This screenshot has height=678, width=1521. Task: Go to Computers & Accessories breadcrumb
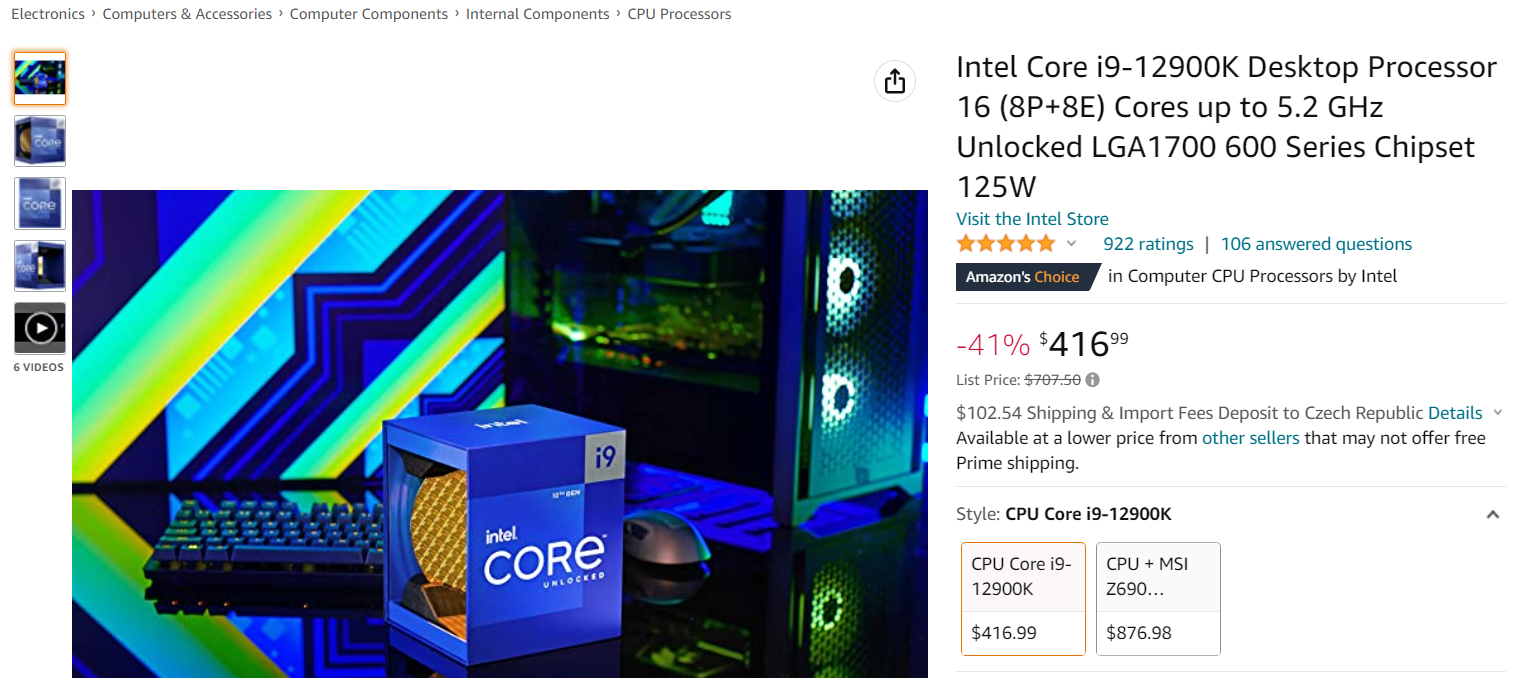pos(187,14)
